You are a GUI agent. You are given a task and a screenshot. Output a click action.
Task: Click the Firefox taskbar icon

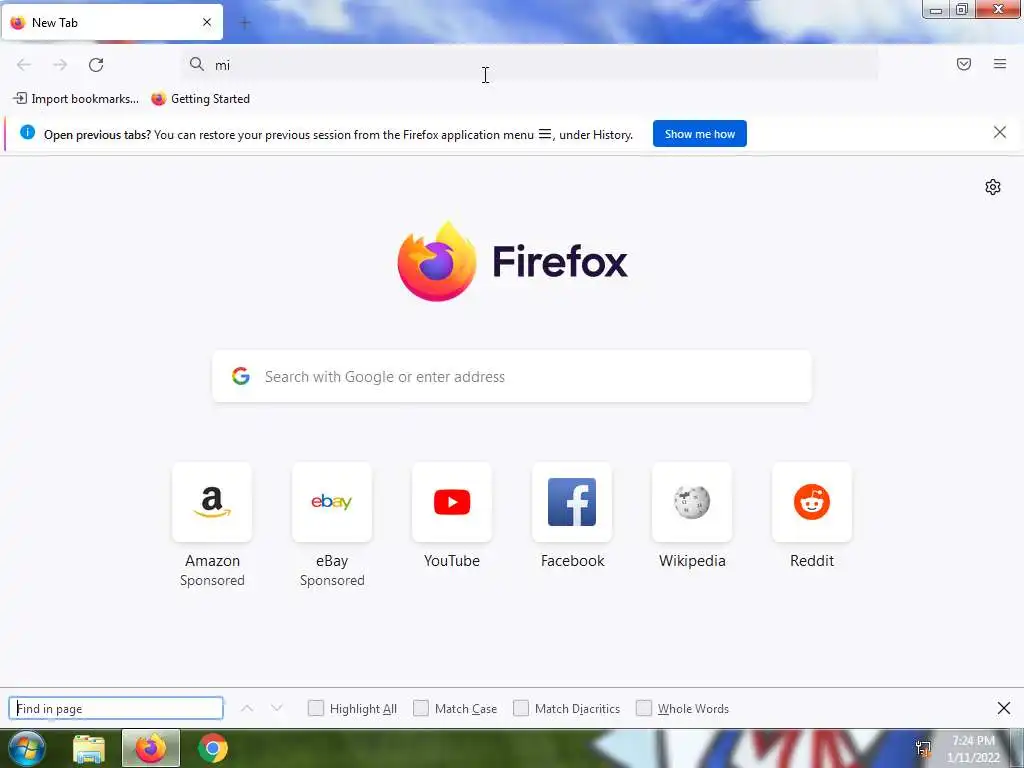151,748
